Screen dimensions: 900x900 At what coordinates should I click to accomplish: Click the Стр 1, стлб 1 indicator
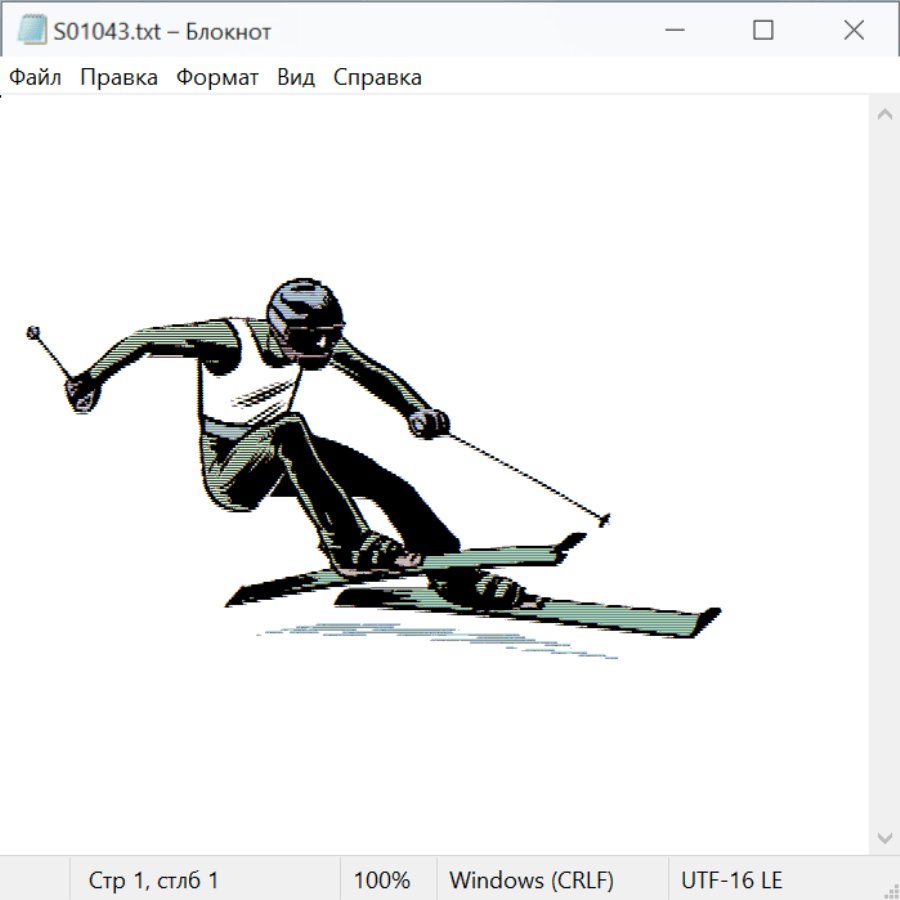(153, 881)
